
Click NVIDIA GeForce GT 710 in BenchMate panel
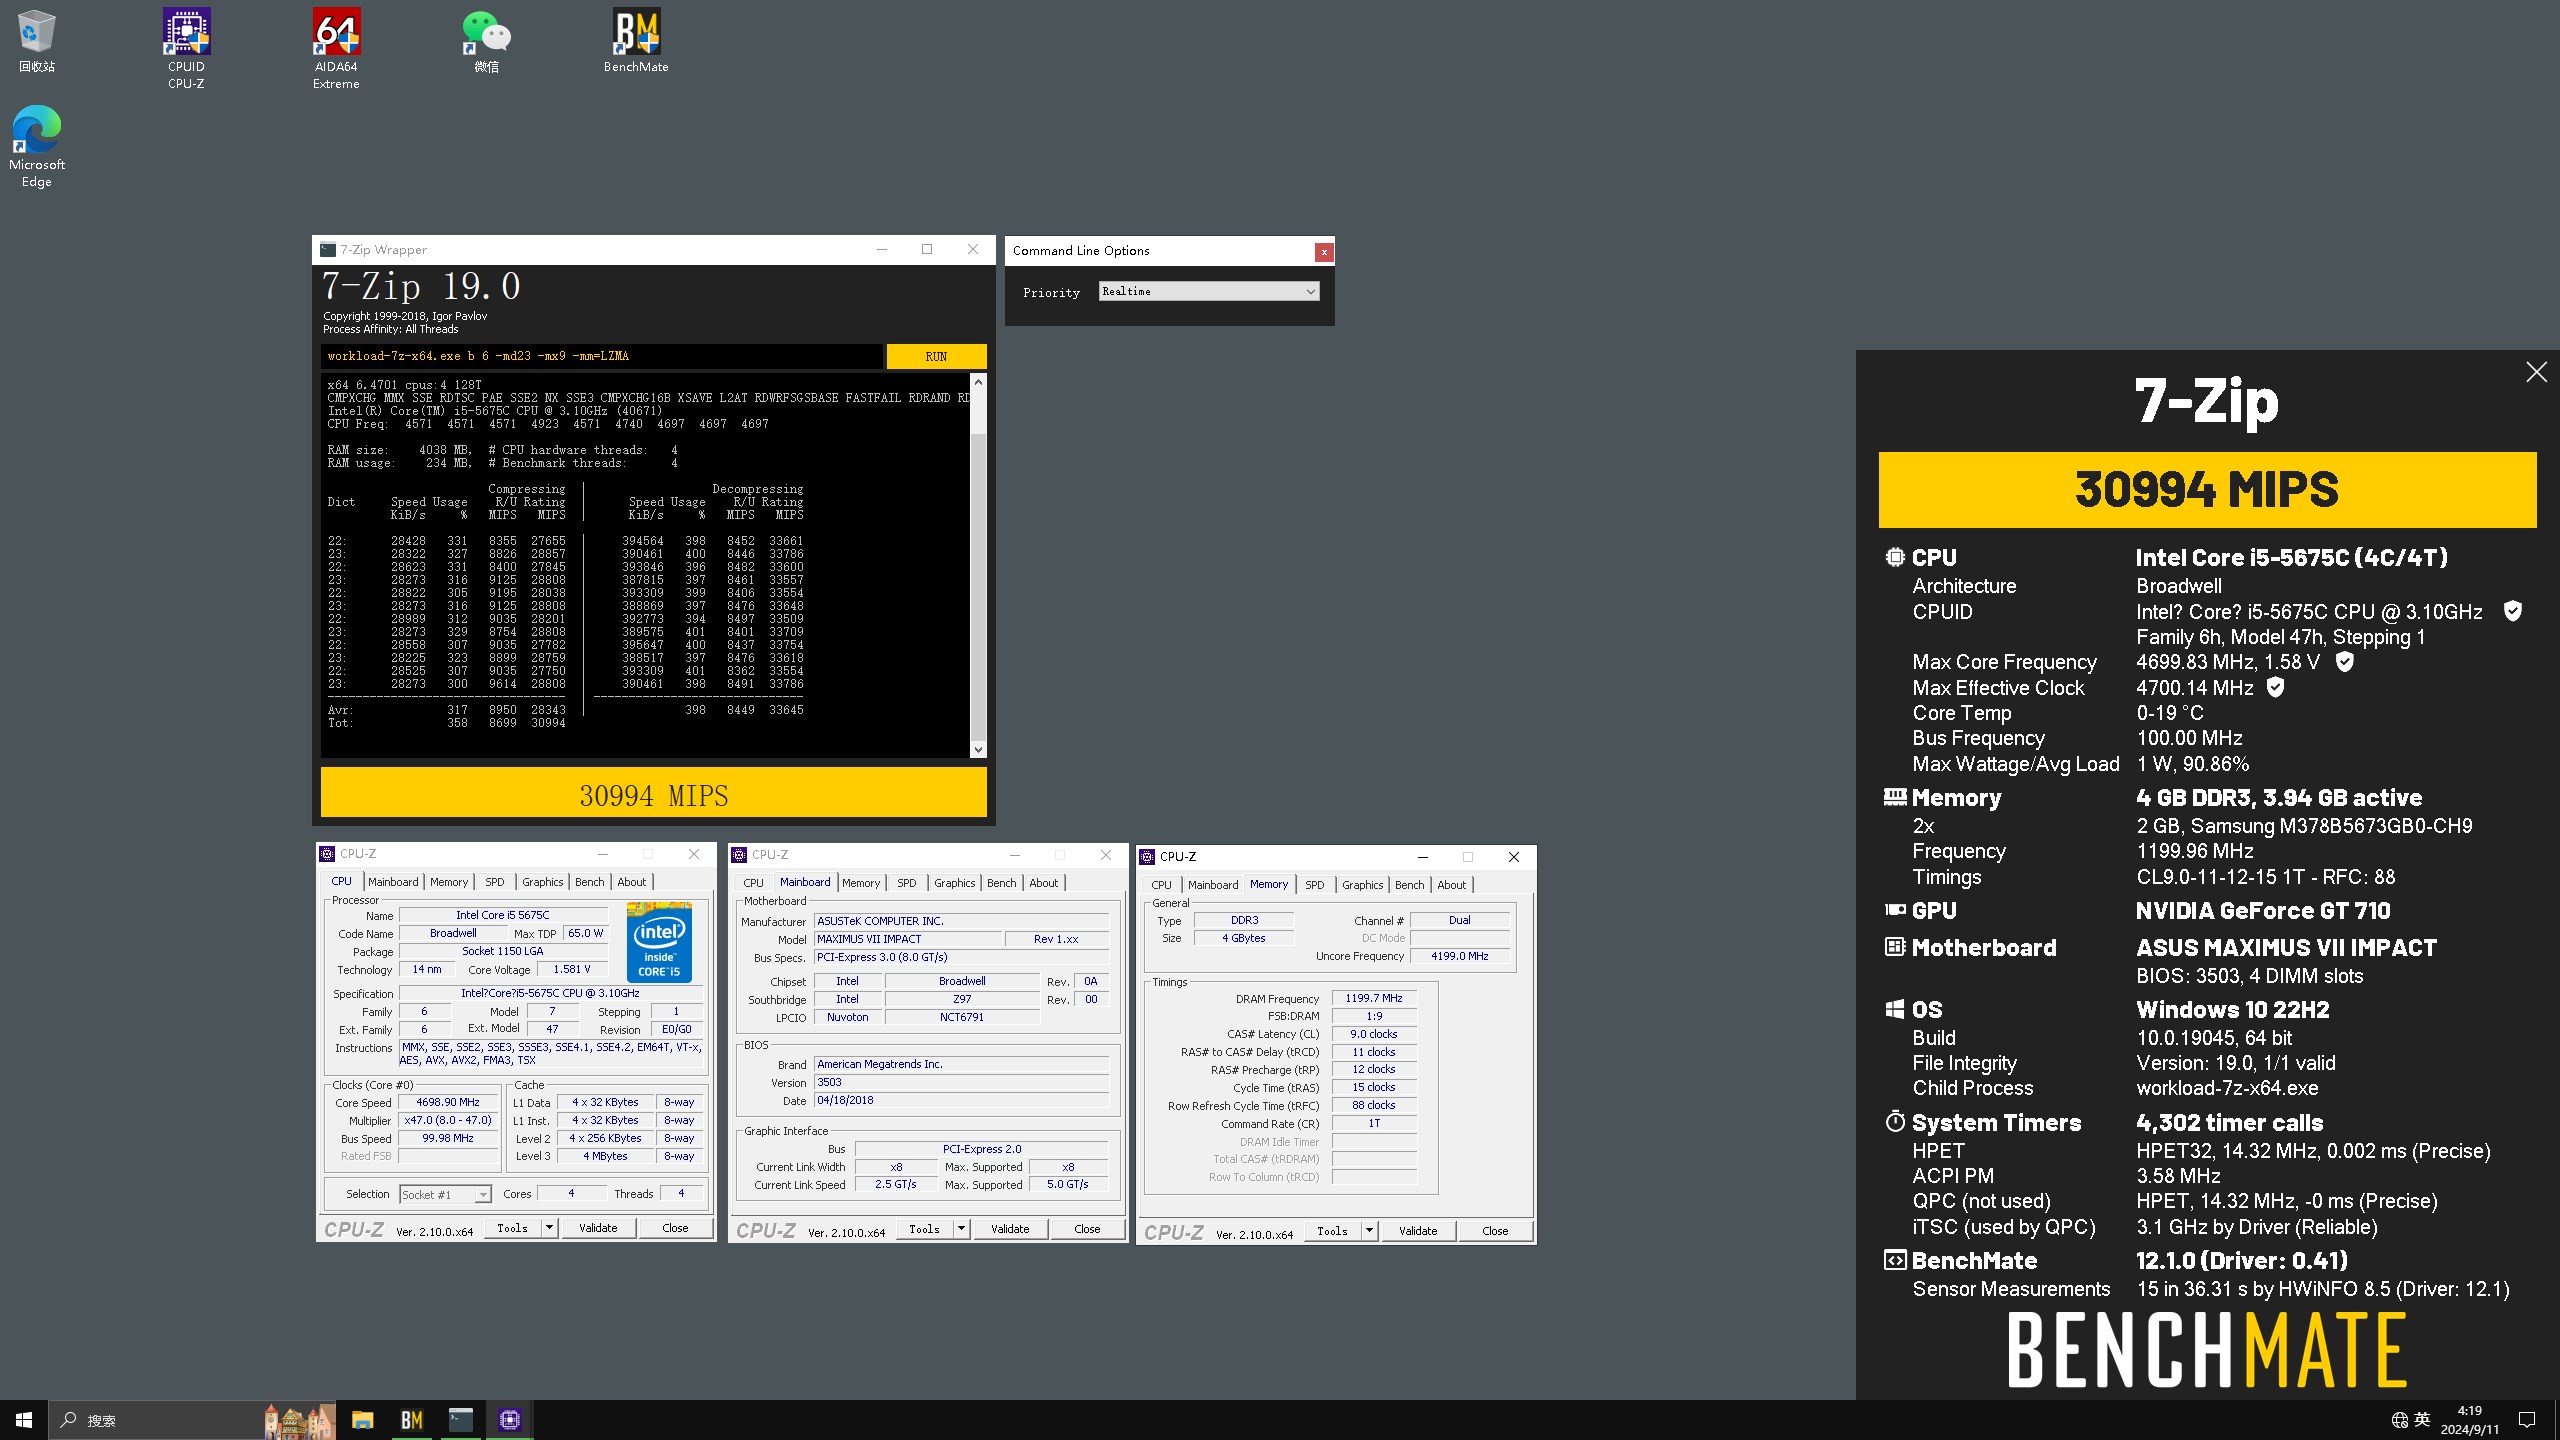(x=2263, y=911)
